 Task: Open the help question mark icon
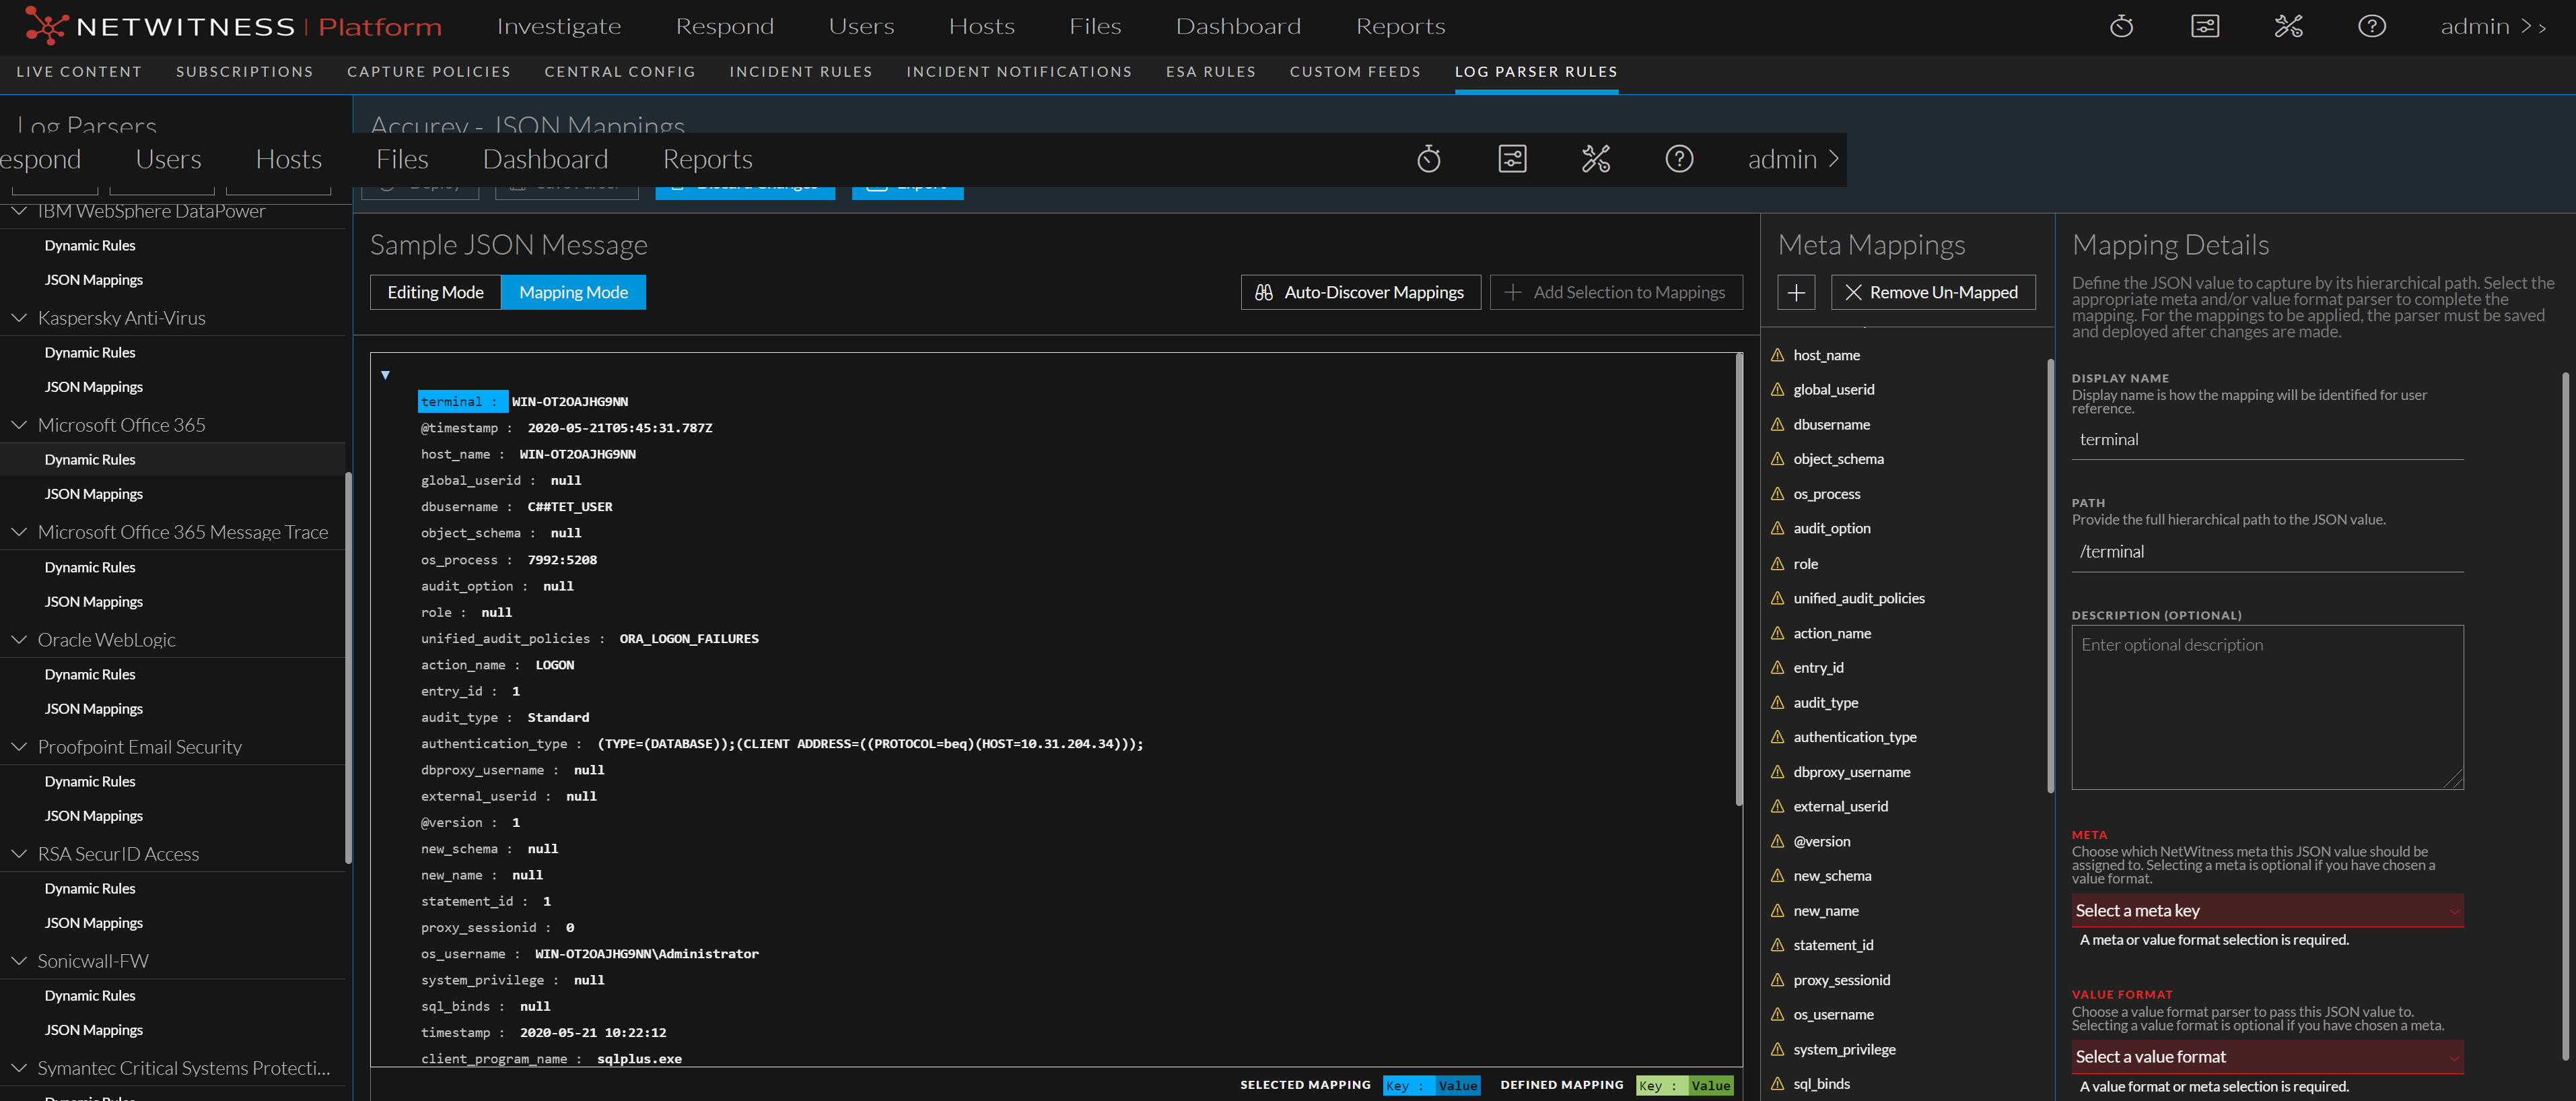[2371, 27]
